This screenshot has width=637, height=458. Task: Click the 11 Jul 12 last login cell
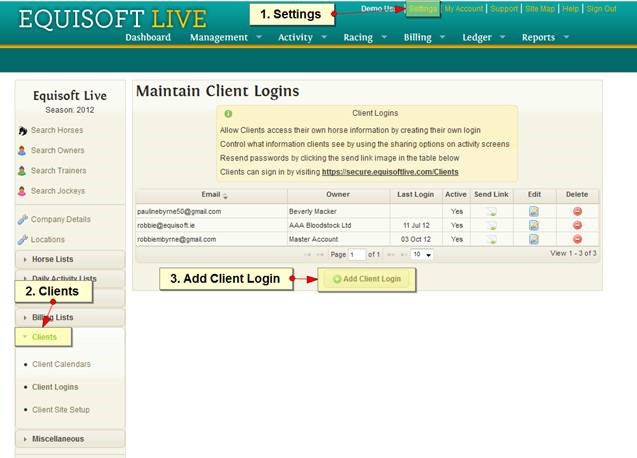pos(416,225)
